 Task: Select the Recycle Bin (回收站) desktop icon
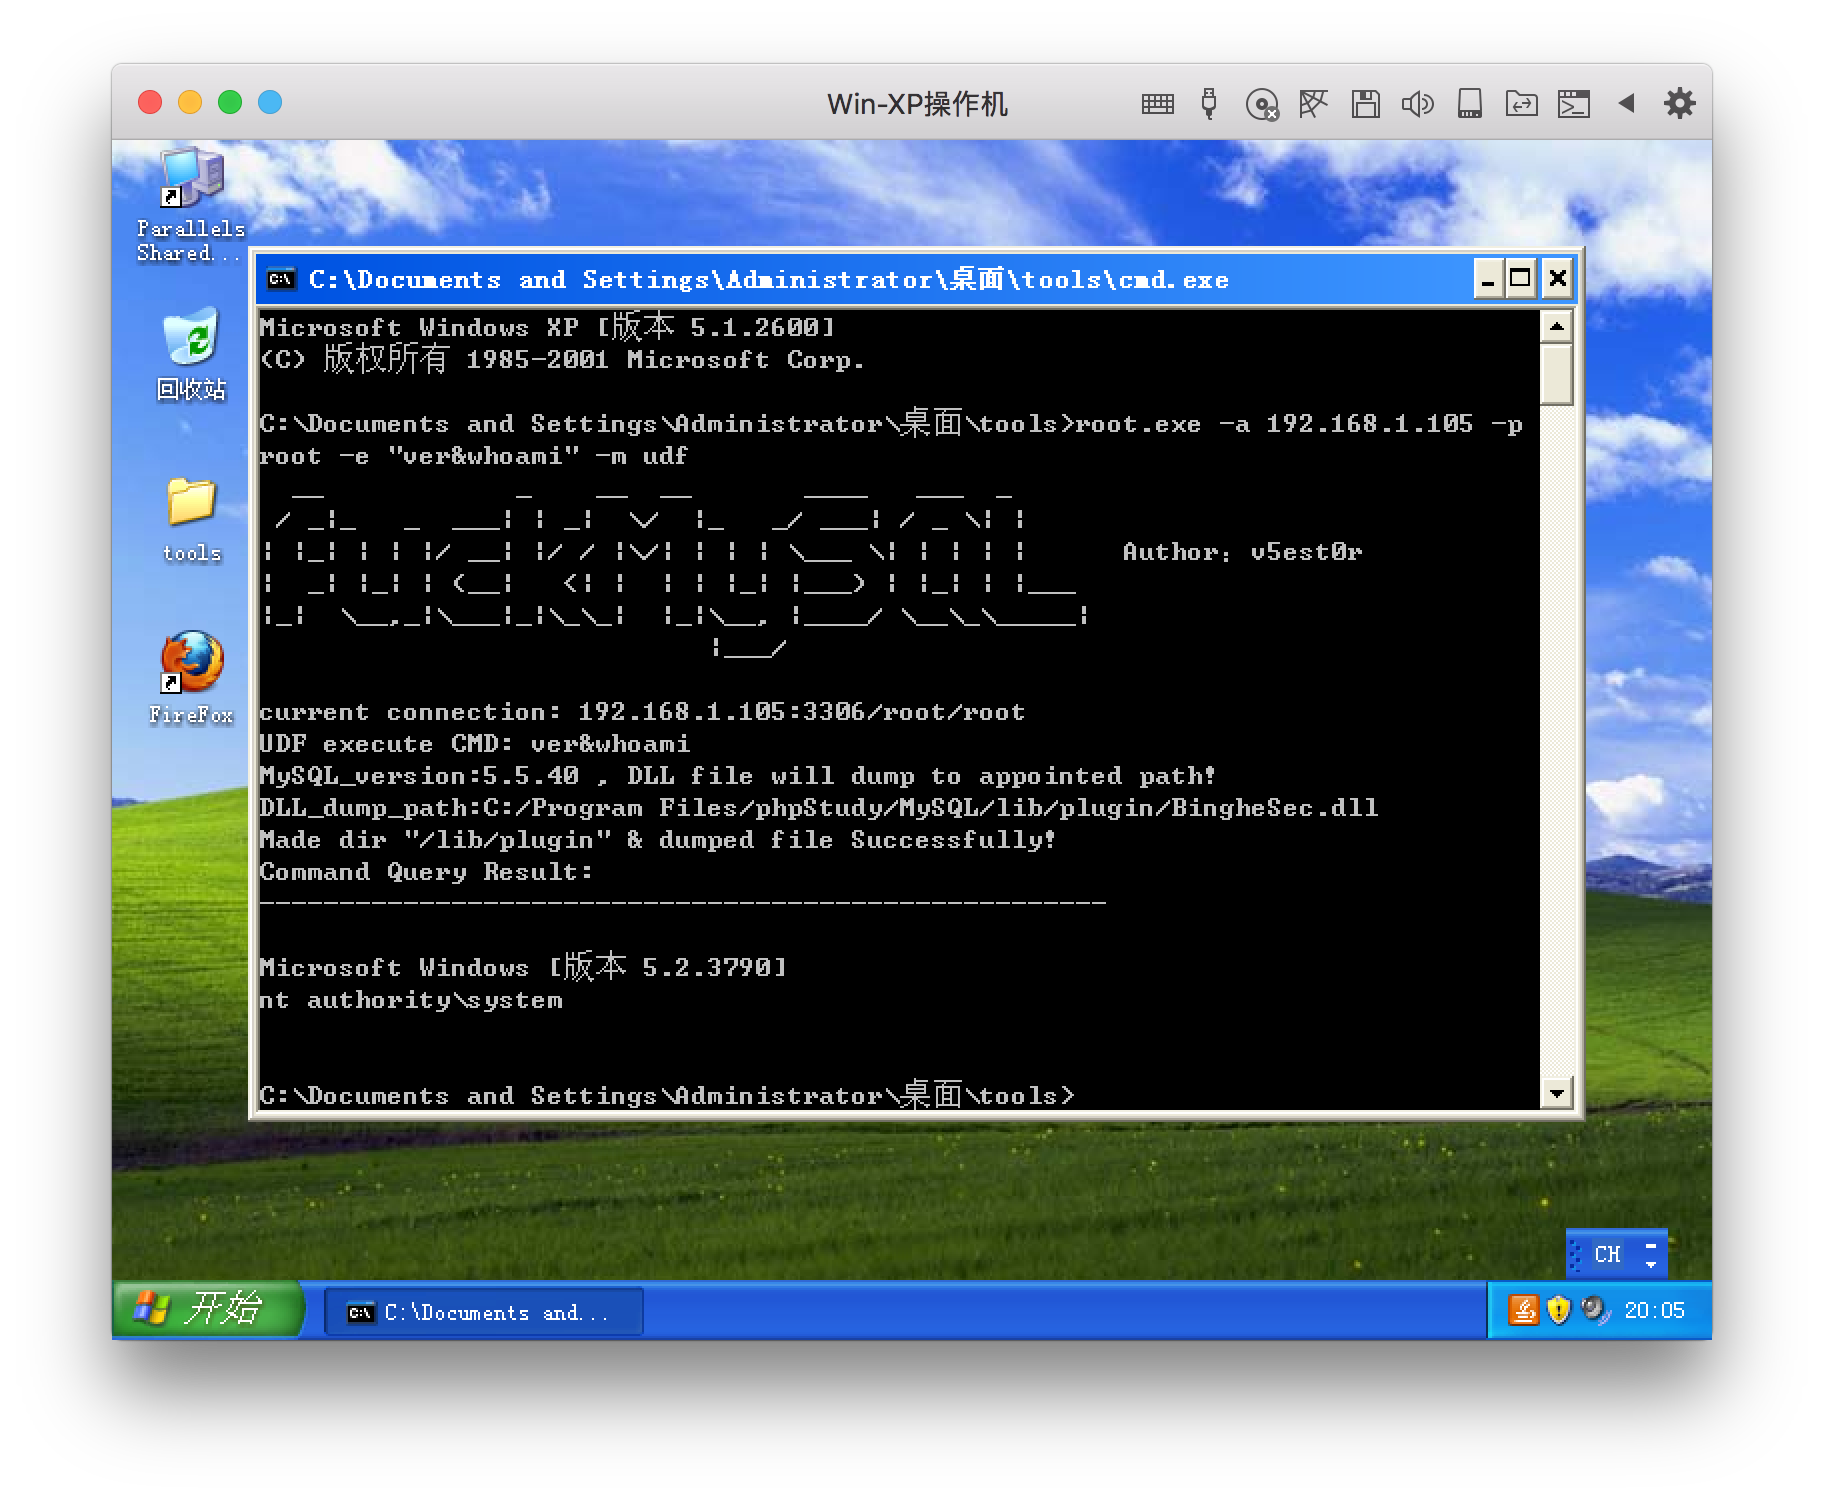(191, 354)
